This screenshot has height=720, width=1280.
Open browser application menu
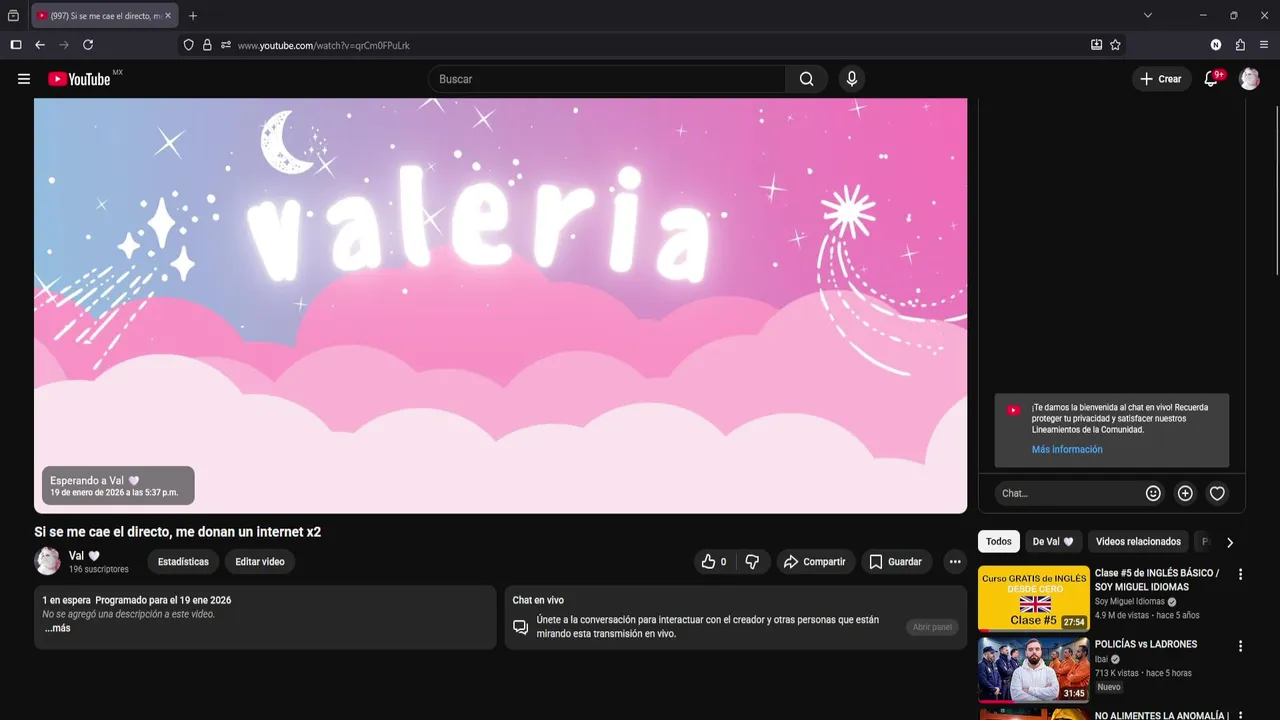tap(1264, 45)
